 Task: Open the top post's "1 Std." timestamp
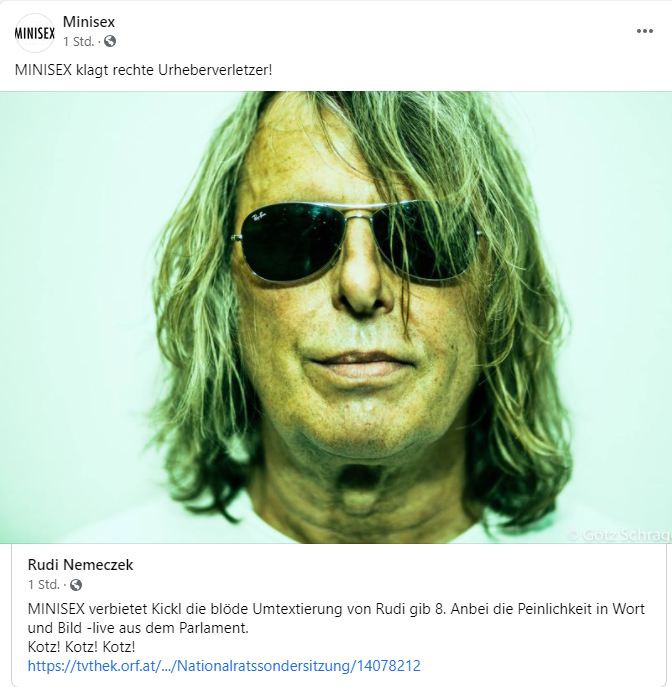pos(78,42)
